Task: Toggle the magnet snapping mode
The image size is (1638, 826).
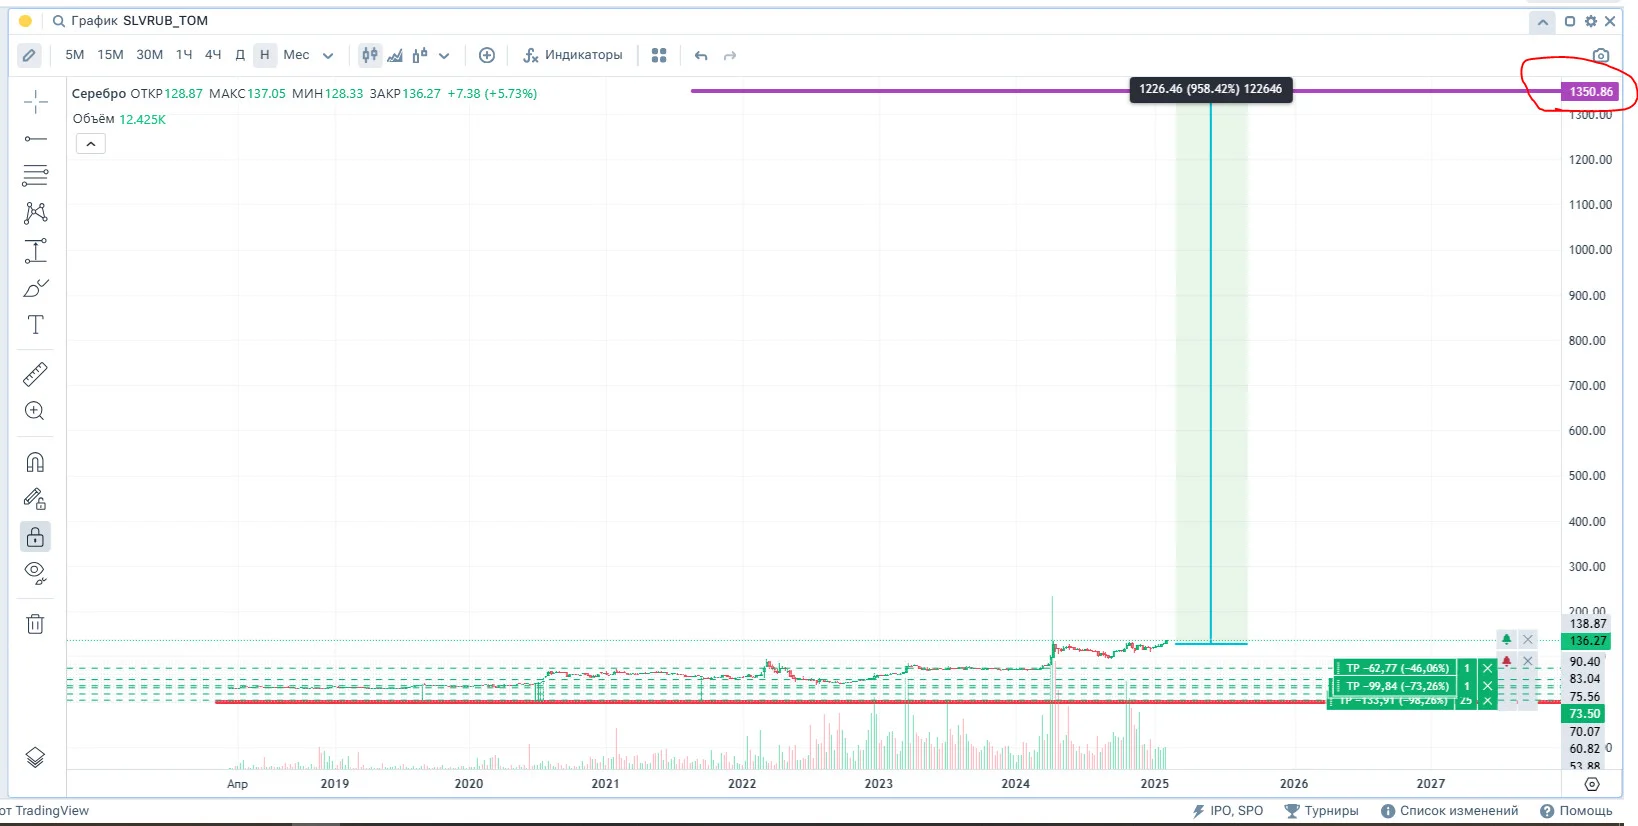Action: [35, 462]
